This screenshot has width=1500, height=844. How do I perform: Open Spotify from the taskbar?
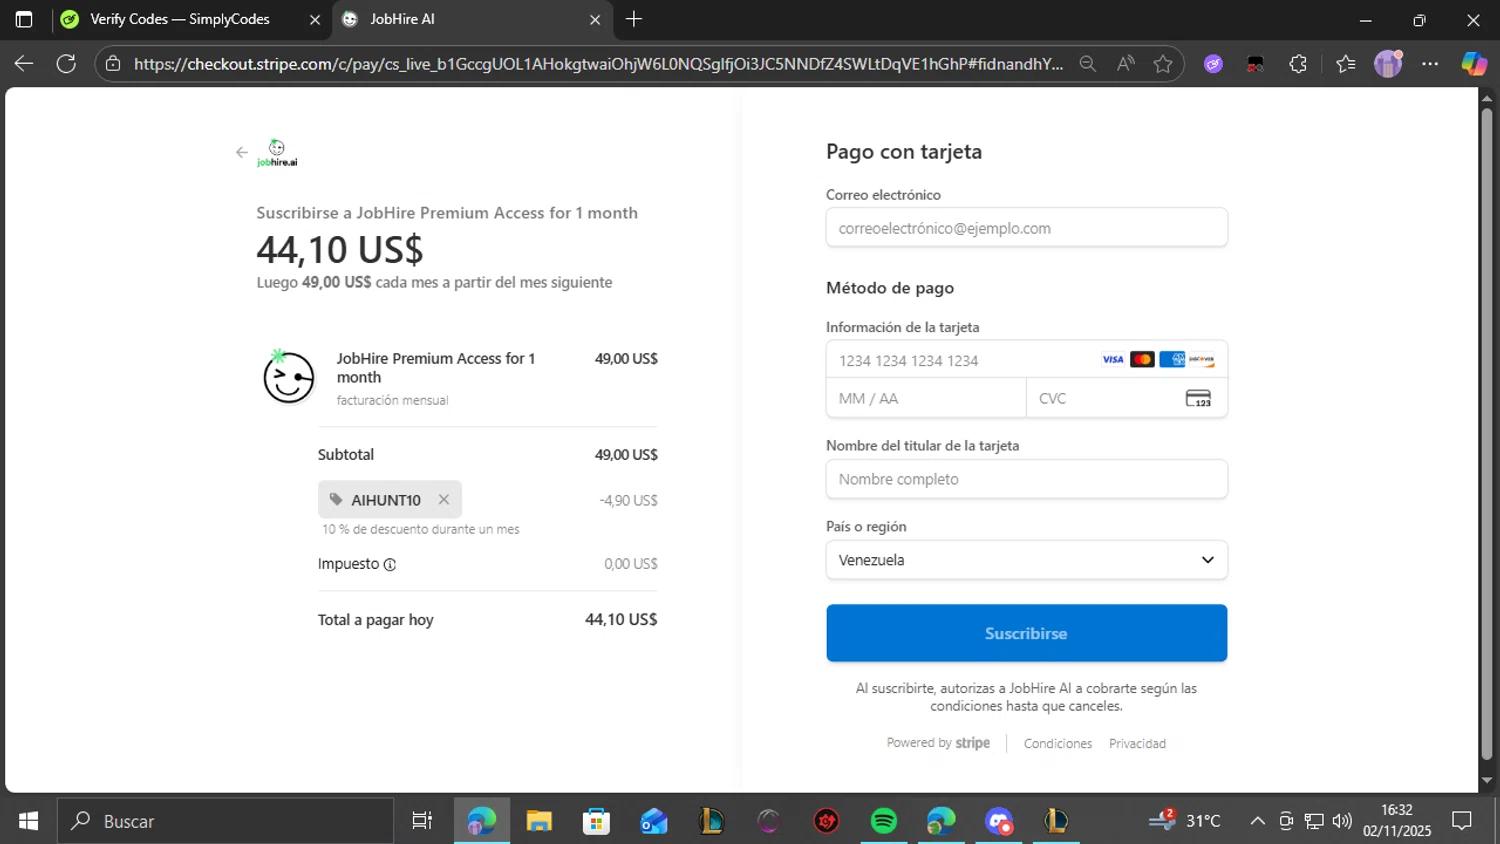884,821
